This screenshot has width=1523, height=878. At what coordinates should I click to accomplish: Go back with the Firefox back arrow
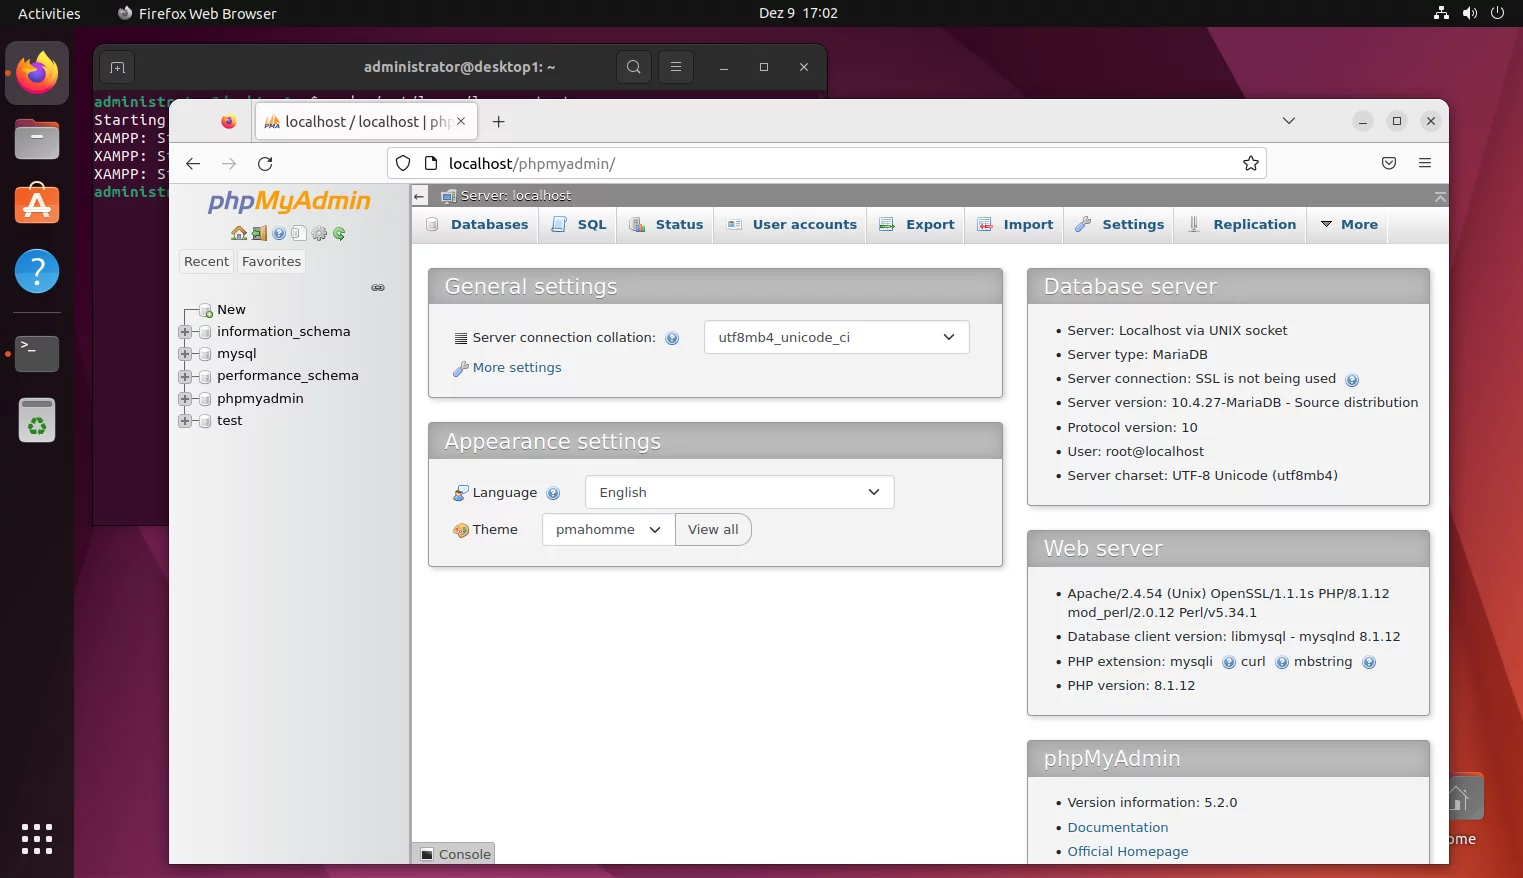click(x=193, y=163)
